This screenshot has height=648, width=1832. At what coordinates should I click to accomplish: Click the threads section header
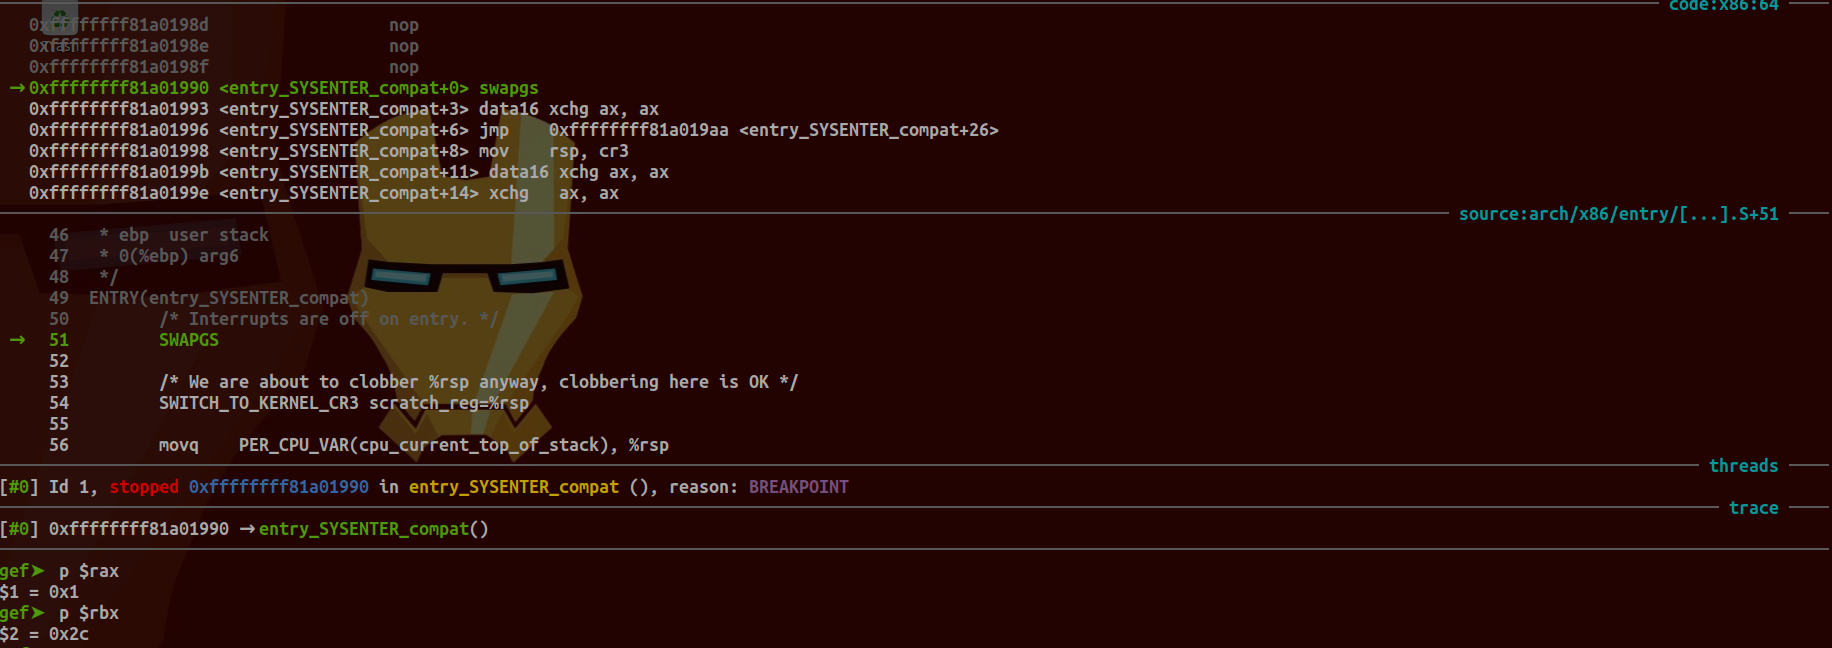(1743, 466)
